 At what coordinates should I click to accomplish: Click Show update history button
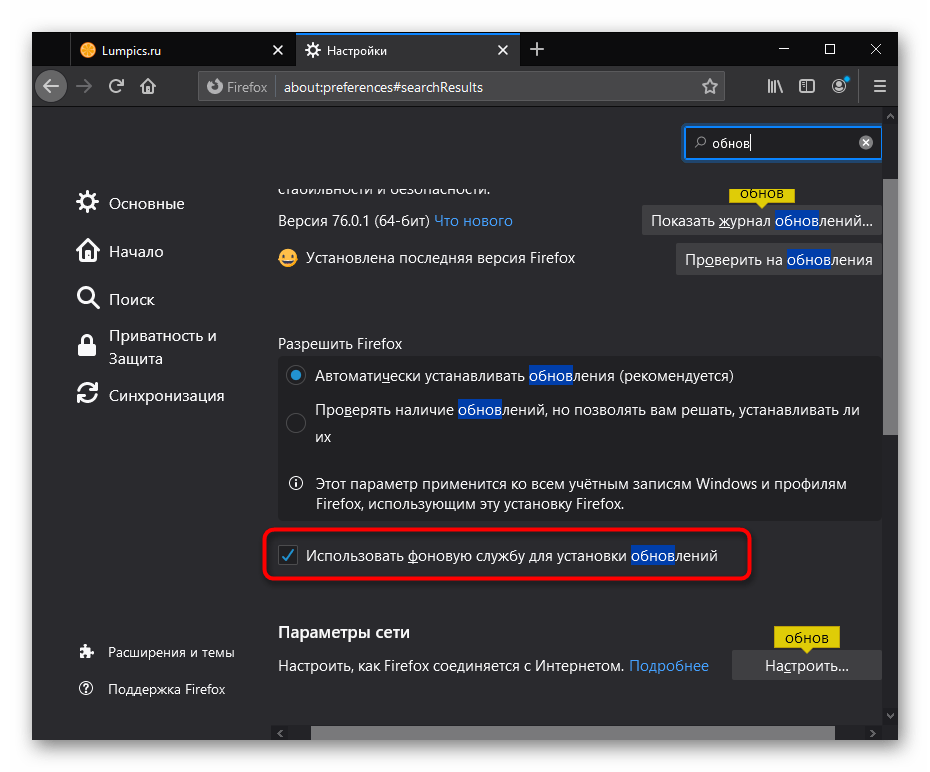[761, 221]
